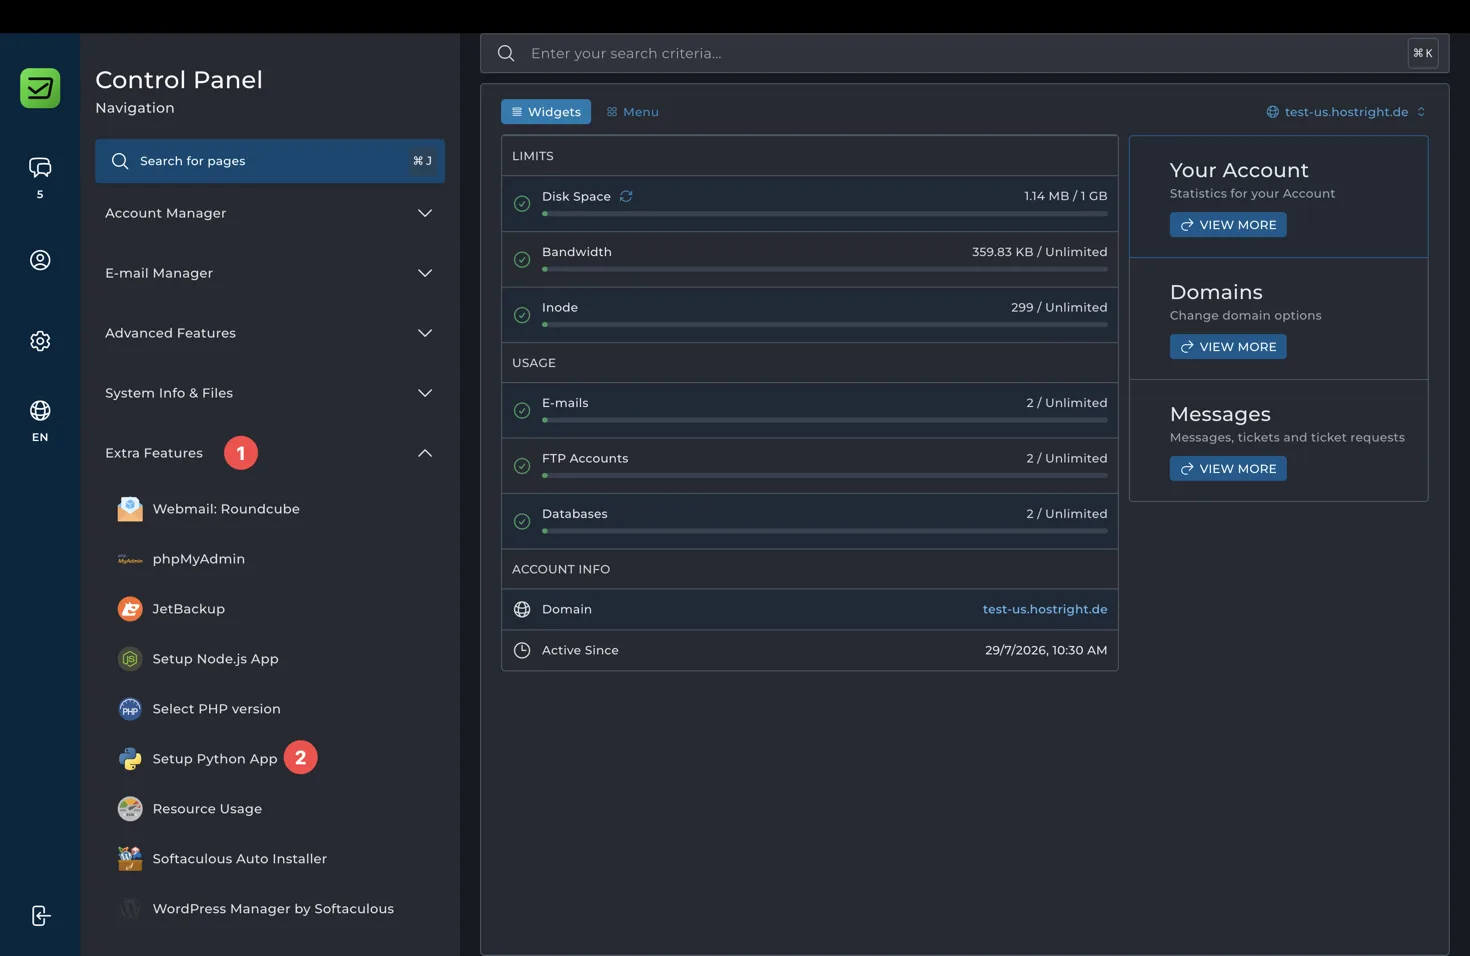Open the messages chat icon with 5
1470x956 pixels.
coord(40,167)
